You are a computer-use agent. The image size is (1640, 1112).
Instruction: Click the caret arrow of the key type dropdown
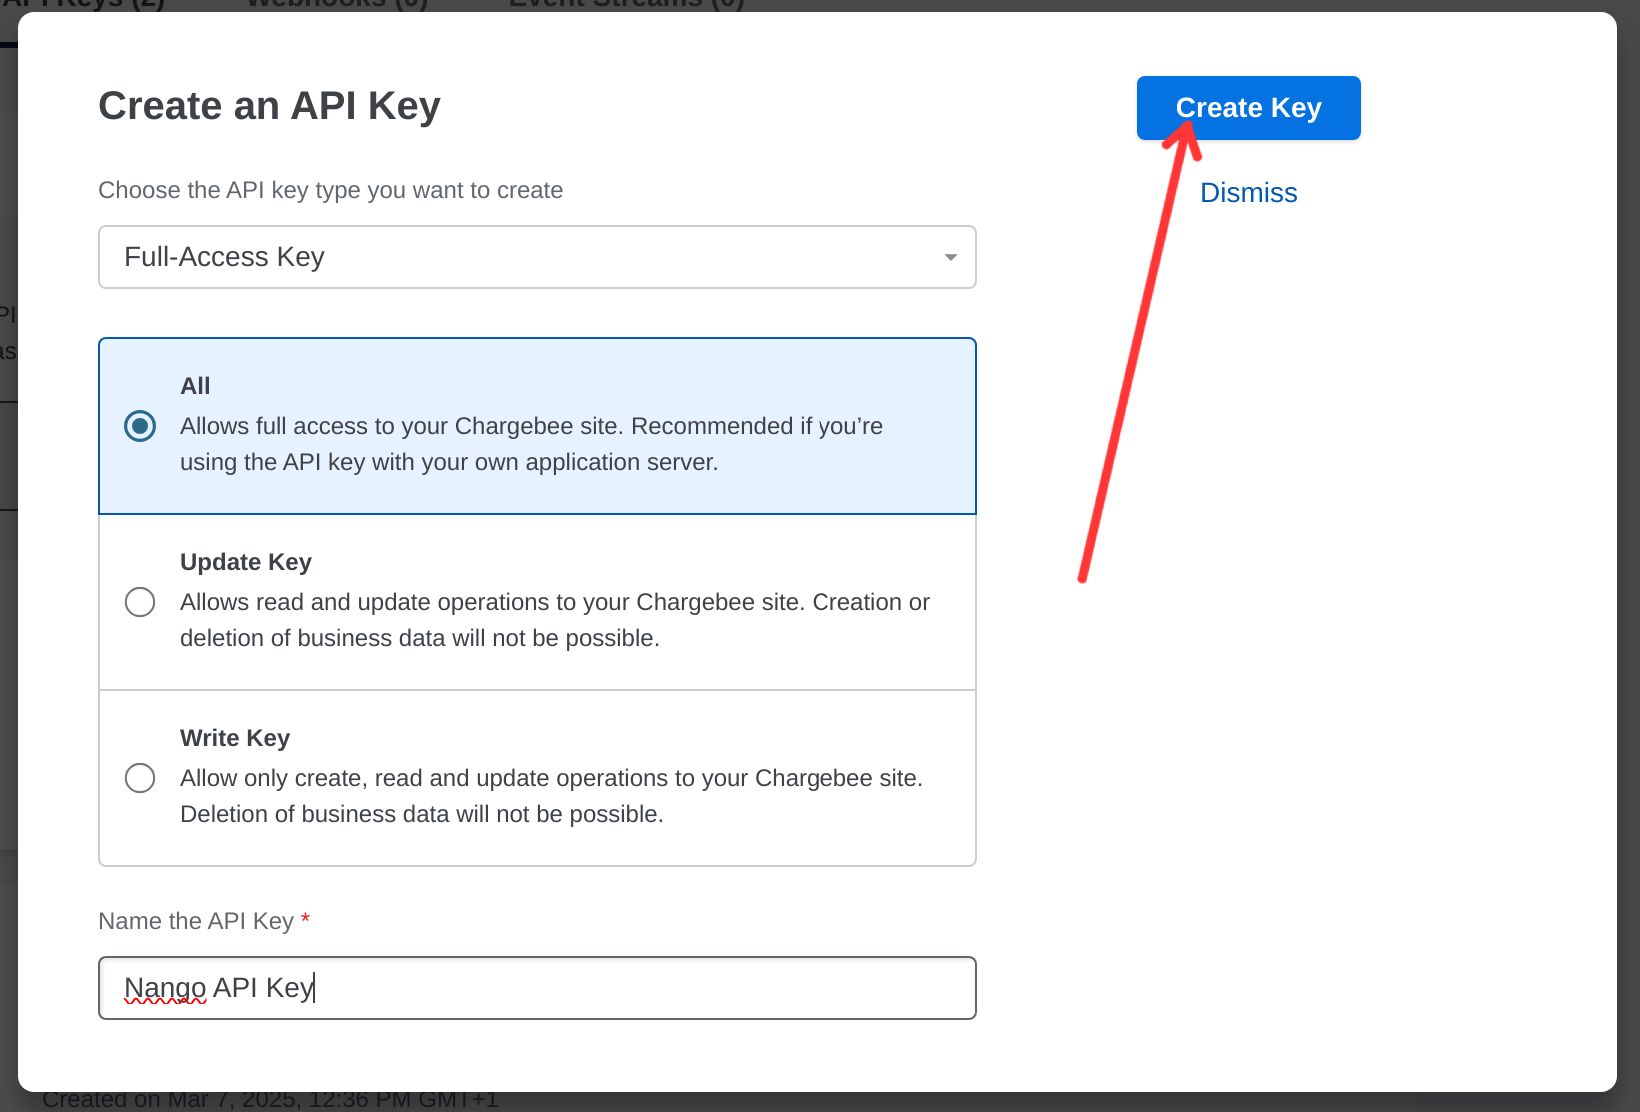pos(950,258)
